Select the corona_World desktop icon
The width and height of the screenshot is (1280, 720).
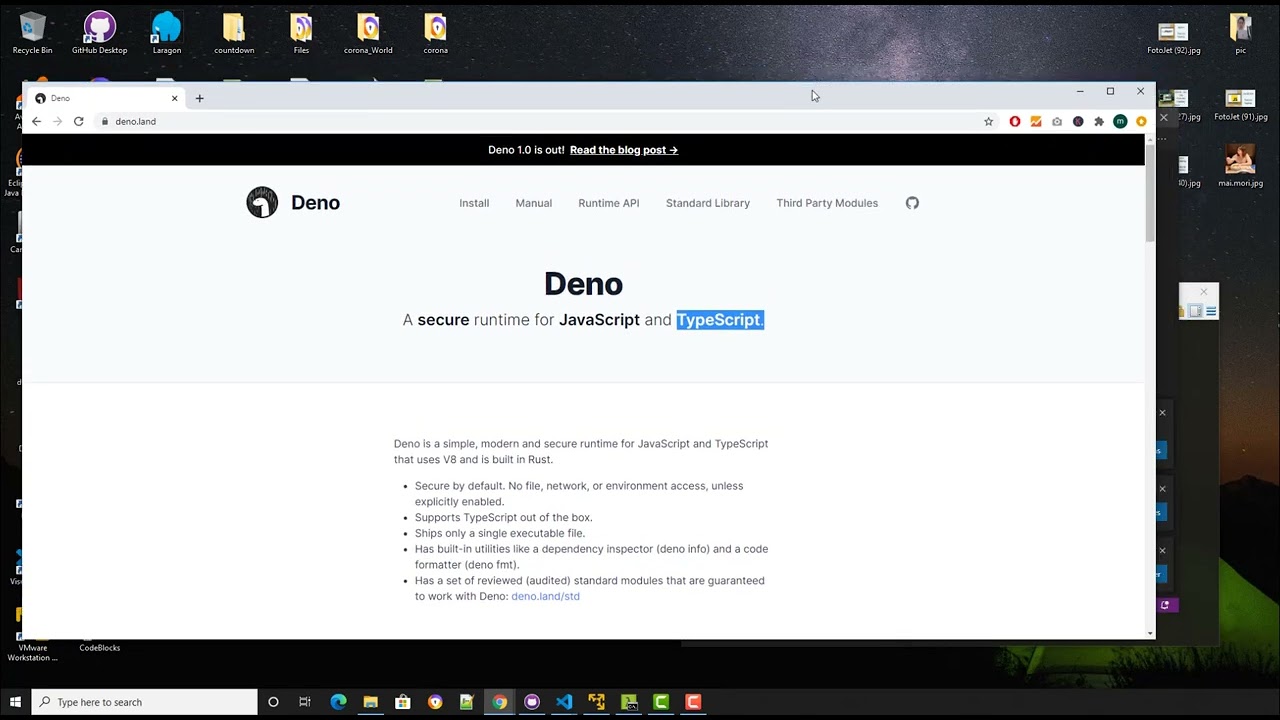(368, 34)
